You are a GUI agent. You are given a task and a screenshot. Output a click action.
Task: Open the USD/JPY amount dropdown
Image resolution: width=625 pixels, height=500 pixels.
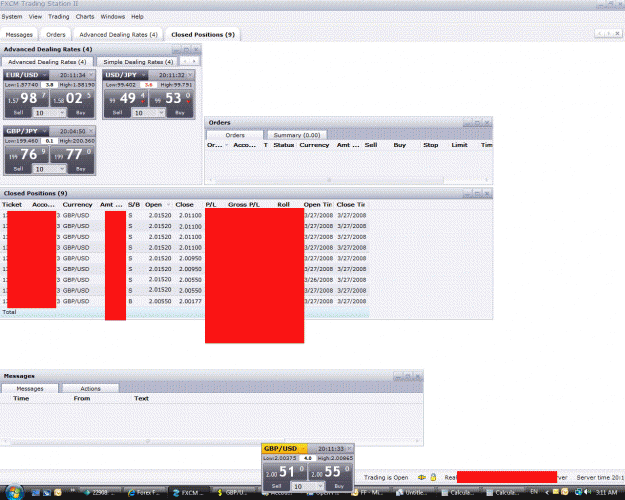(161, 113)
